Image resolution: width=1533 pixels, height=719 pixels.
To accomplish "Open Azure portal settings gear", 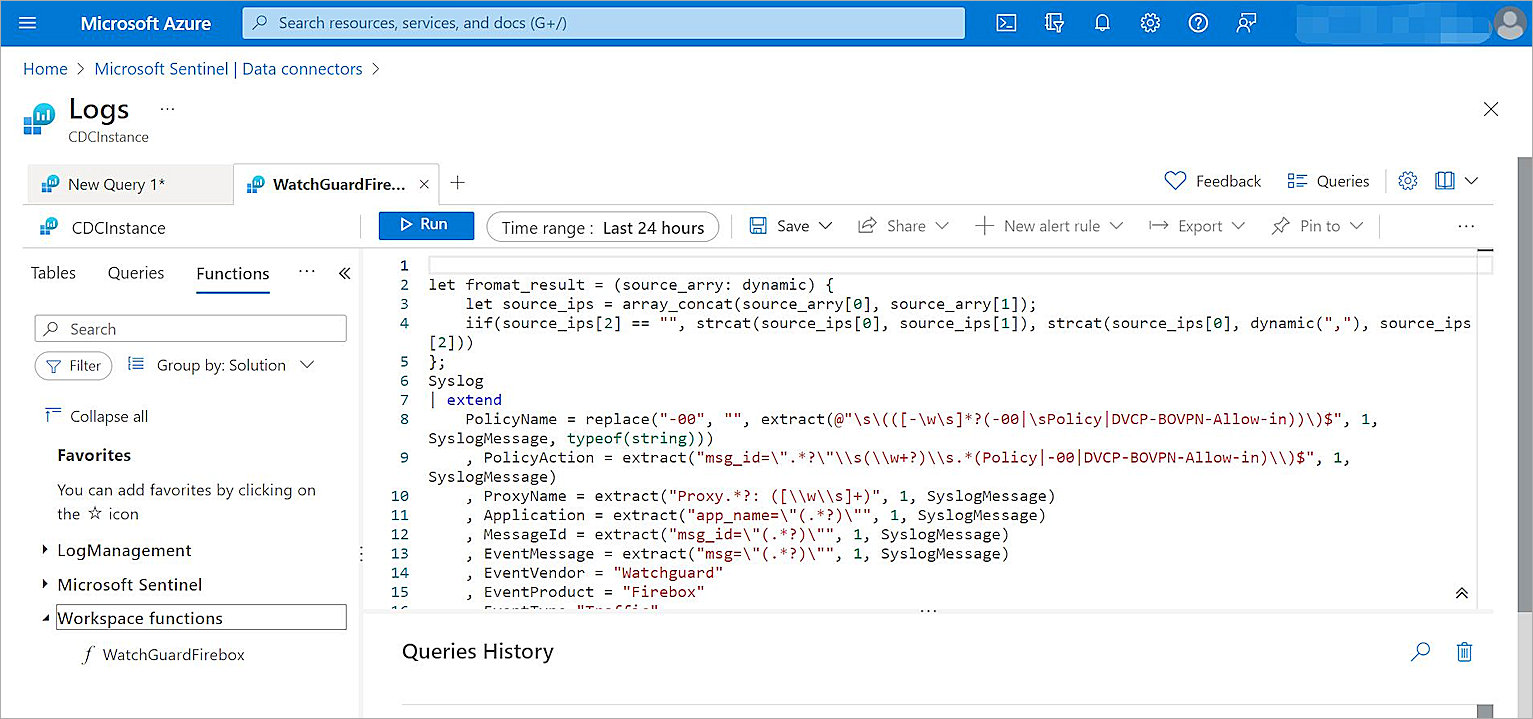I will click(1150, 22).
